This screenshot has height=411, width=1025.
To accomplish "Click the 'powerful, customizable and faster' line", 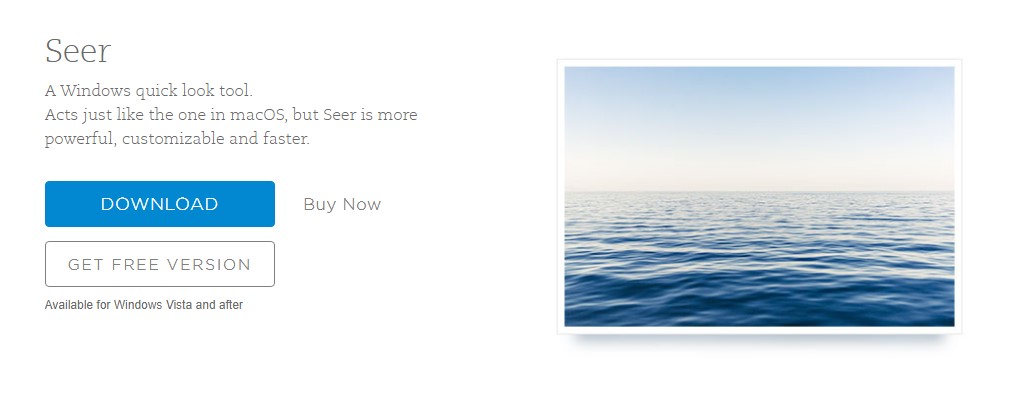I will click(x=177, y=139).
